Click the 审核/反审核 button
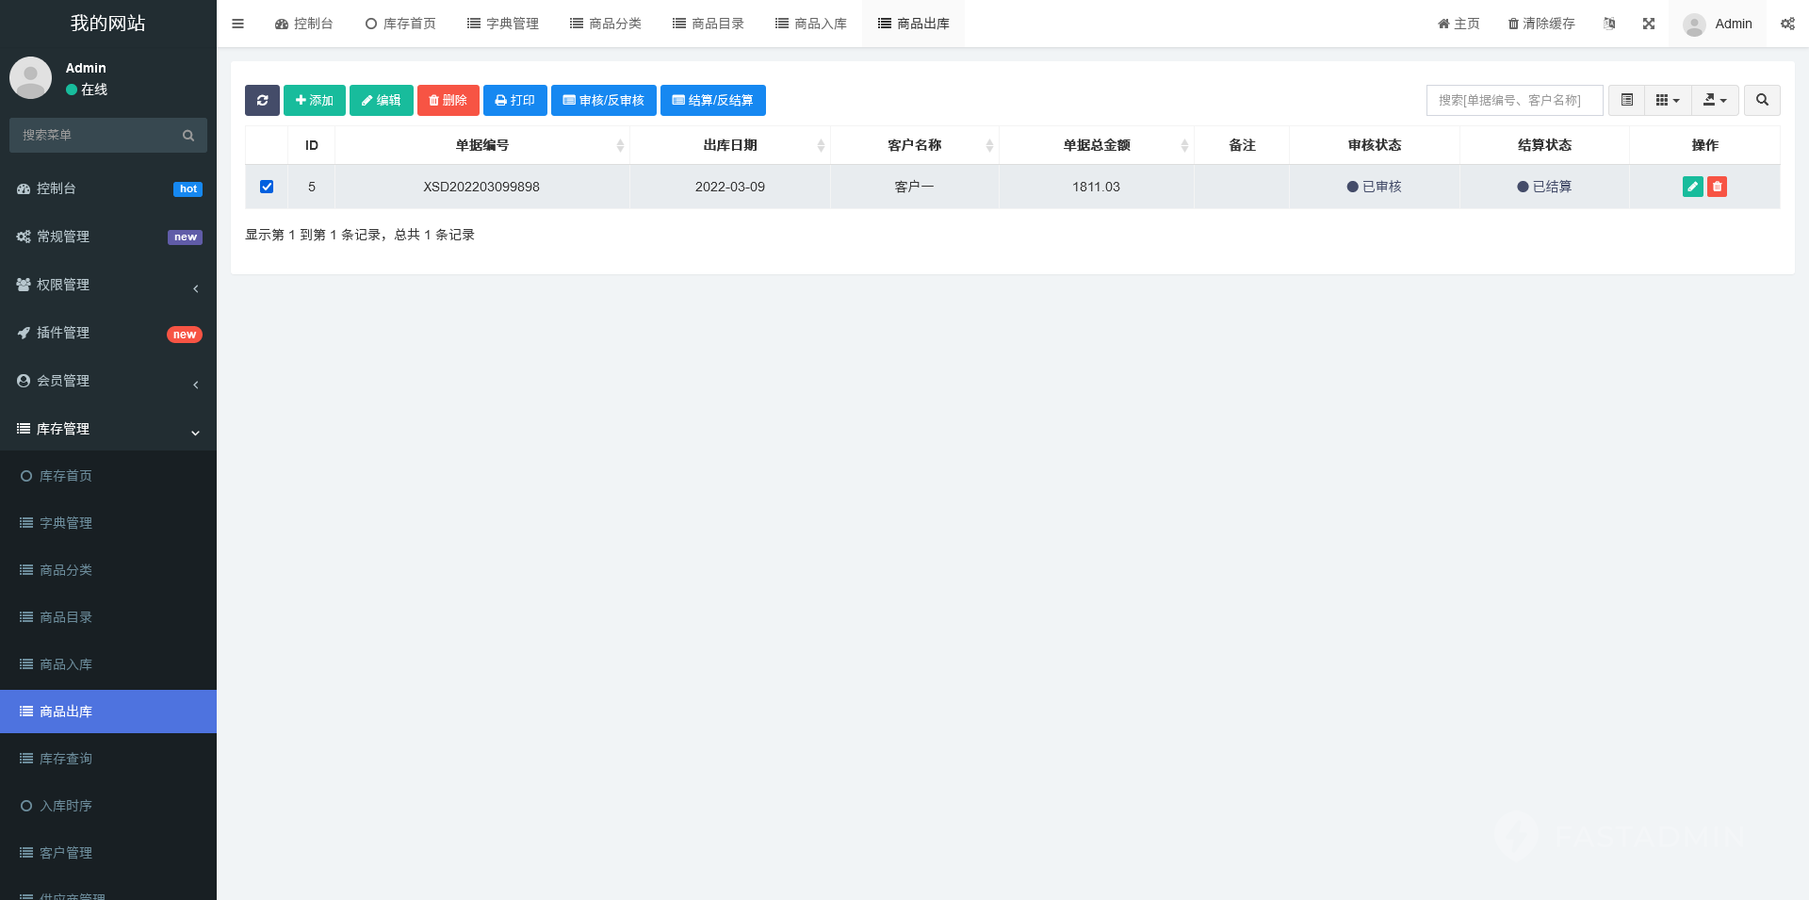This screenshot has width=1809, height=900. pos(603,100)
